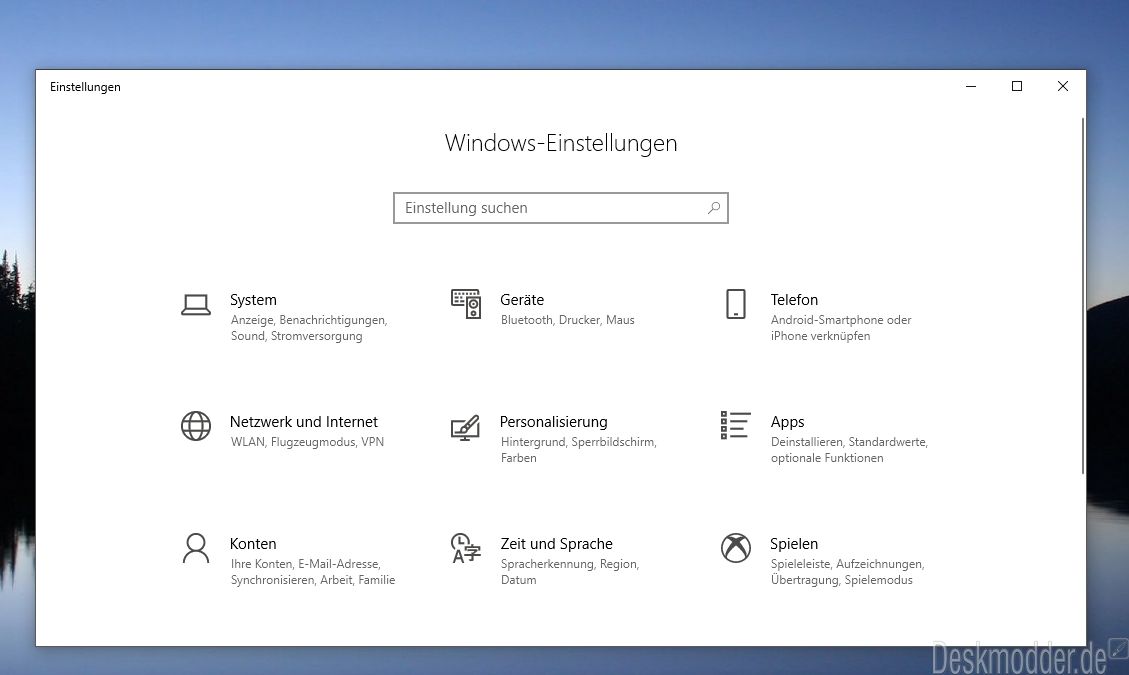The width and height of the screenshot is (1129, 675).
Task: Minimize the Einstellungen window
Action: 971,86
